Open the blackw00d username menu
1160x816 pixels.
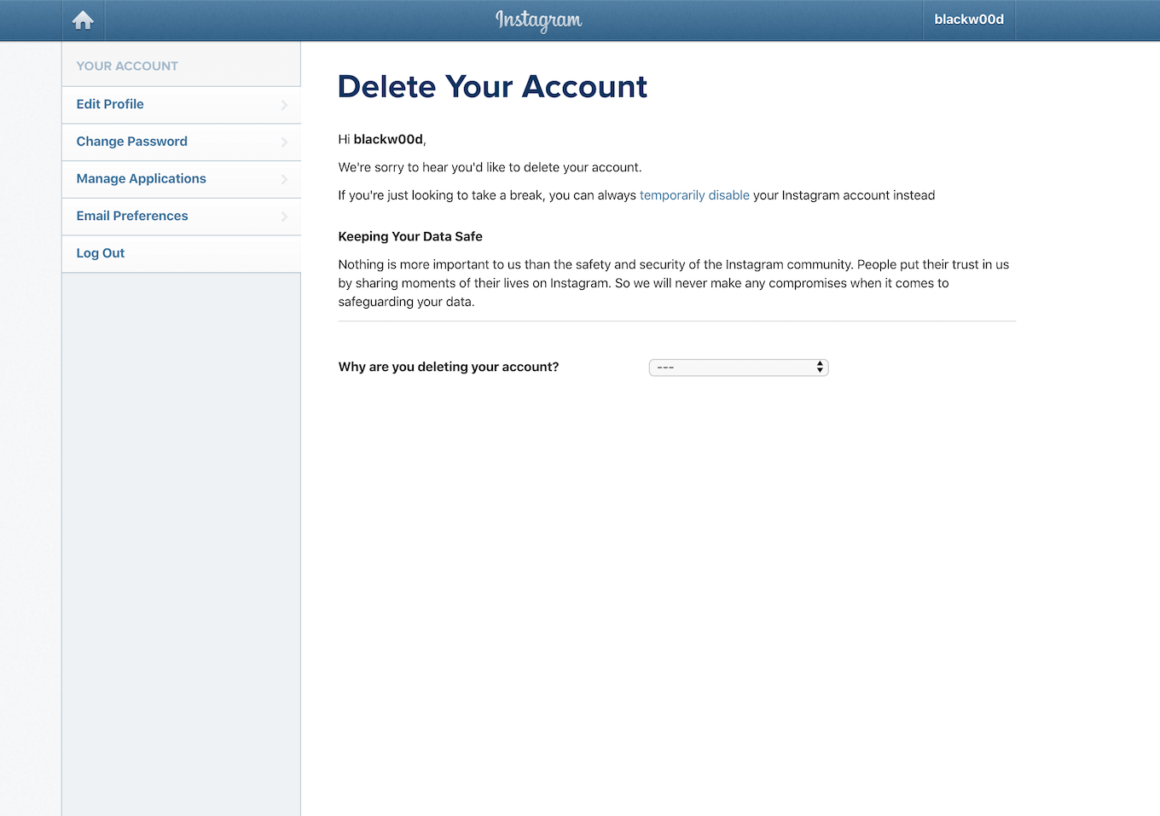pos(968,20)
